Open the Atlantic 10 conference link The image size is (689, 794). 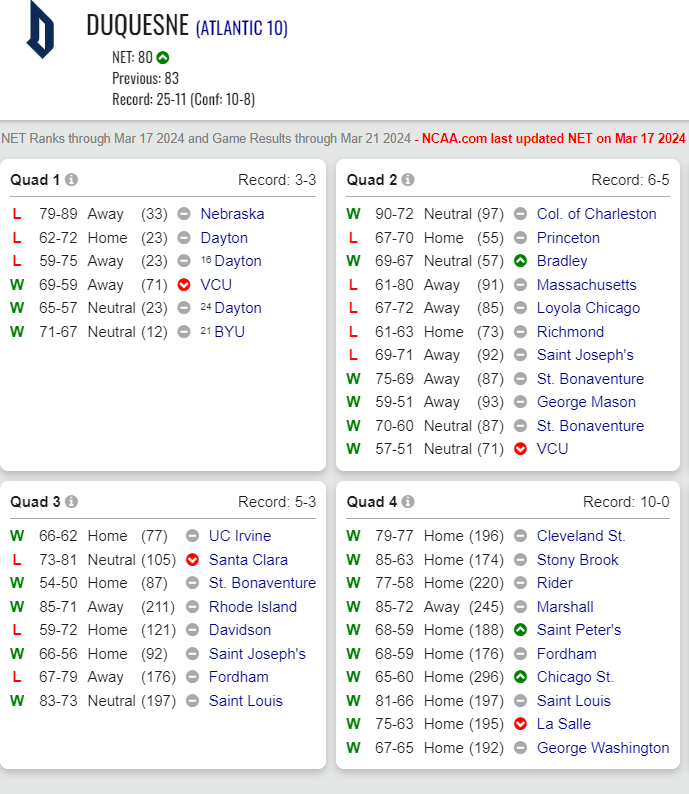(x=241, y=29)
